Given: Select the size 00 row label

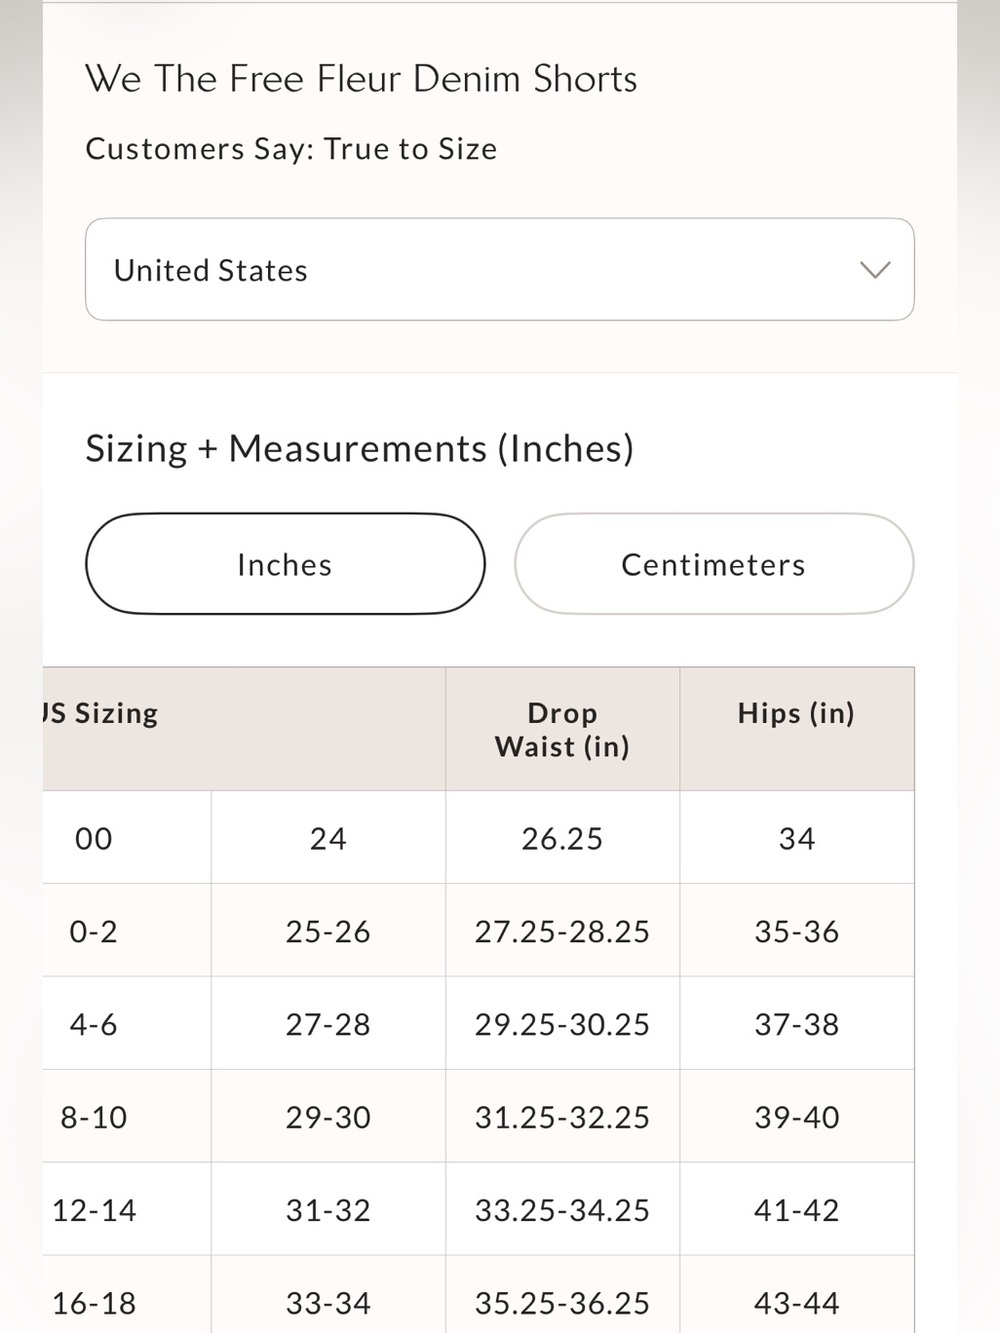Looking at the screenshot, I should [x=94, y=838].
